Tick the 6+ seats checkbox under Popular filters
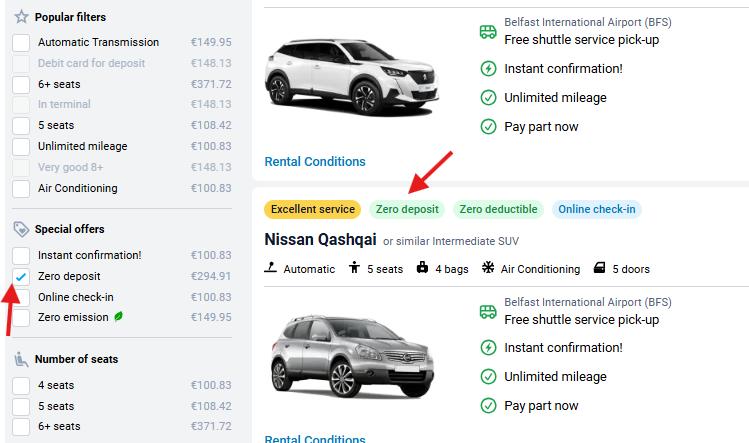This screenshot has height=443, width=749. [21, 85]
